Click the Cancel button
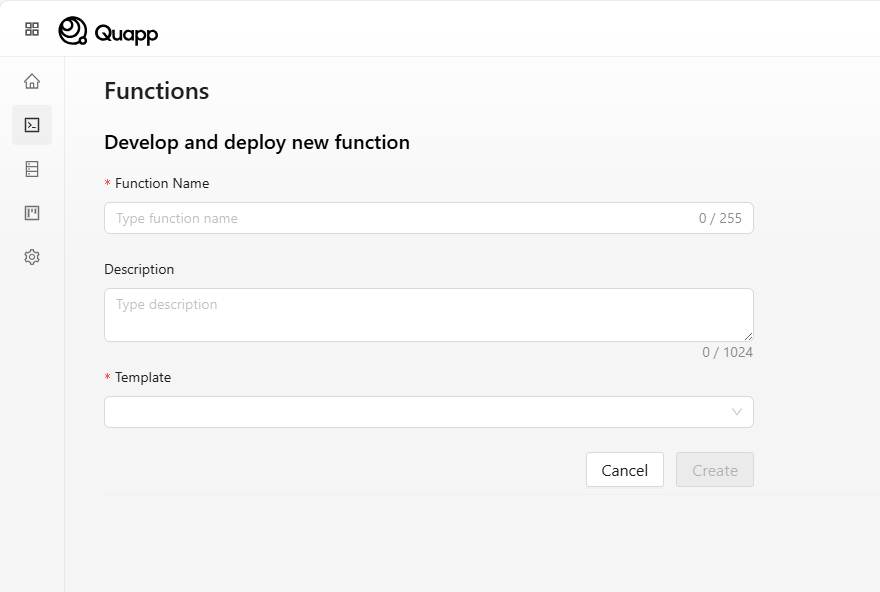 coord(624,470)
